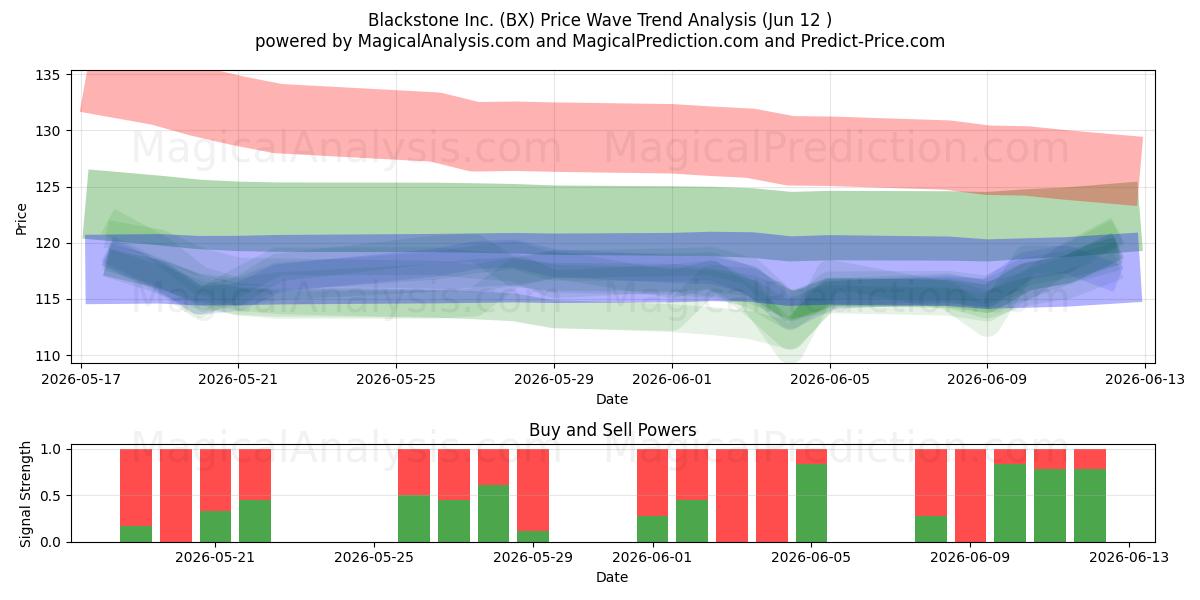The height and width of the screenshot is (600, 1200).
Task: Click the 'Date' label under the price chart
Action: pos(612,399)
